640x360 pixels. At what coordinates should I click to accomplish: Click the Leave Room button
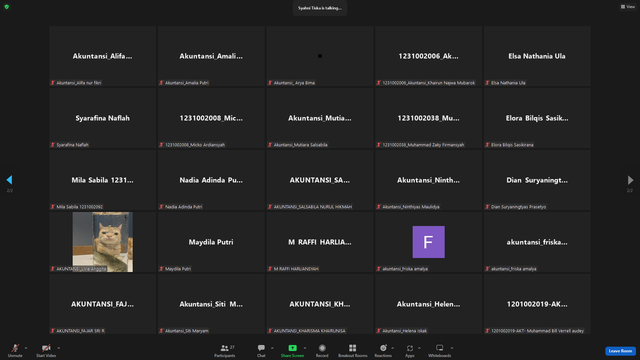point(620,351)
